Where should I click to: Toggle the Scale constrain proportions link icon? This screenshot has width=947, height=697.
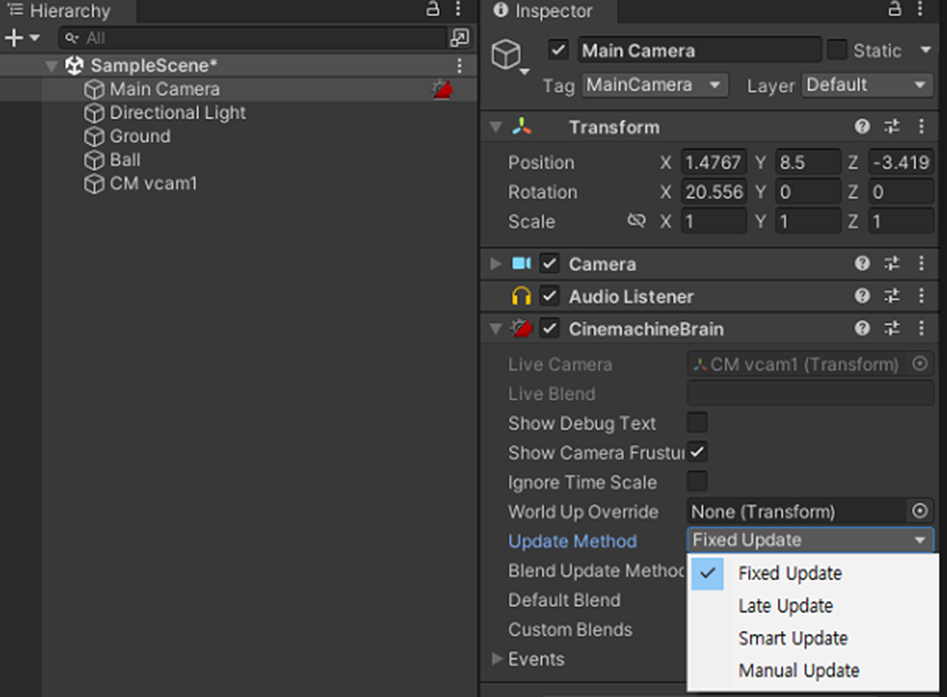pos(637,221)
